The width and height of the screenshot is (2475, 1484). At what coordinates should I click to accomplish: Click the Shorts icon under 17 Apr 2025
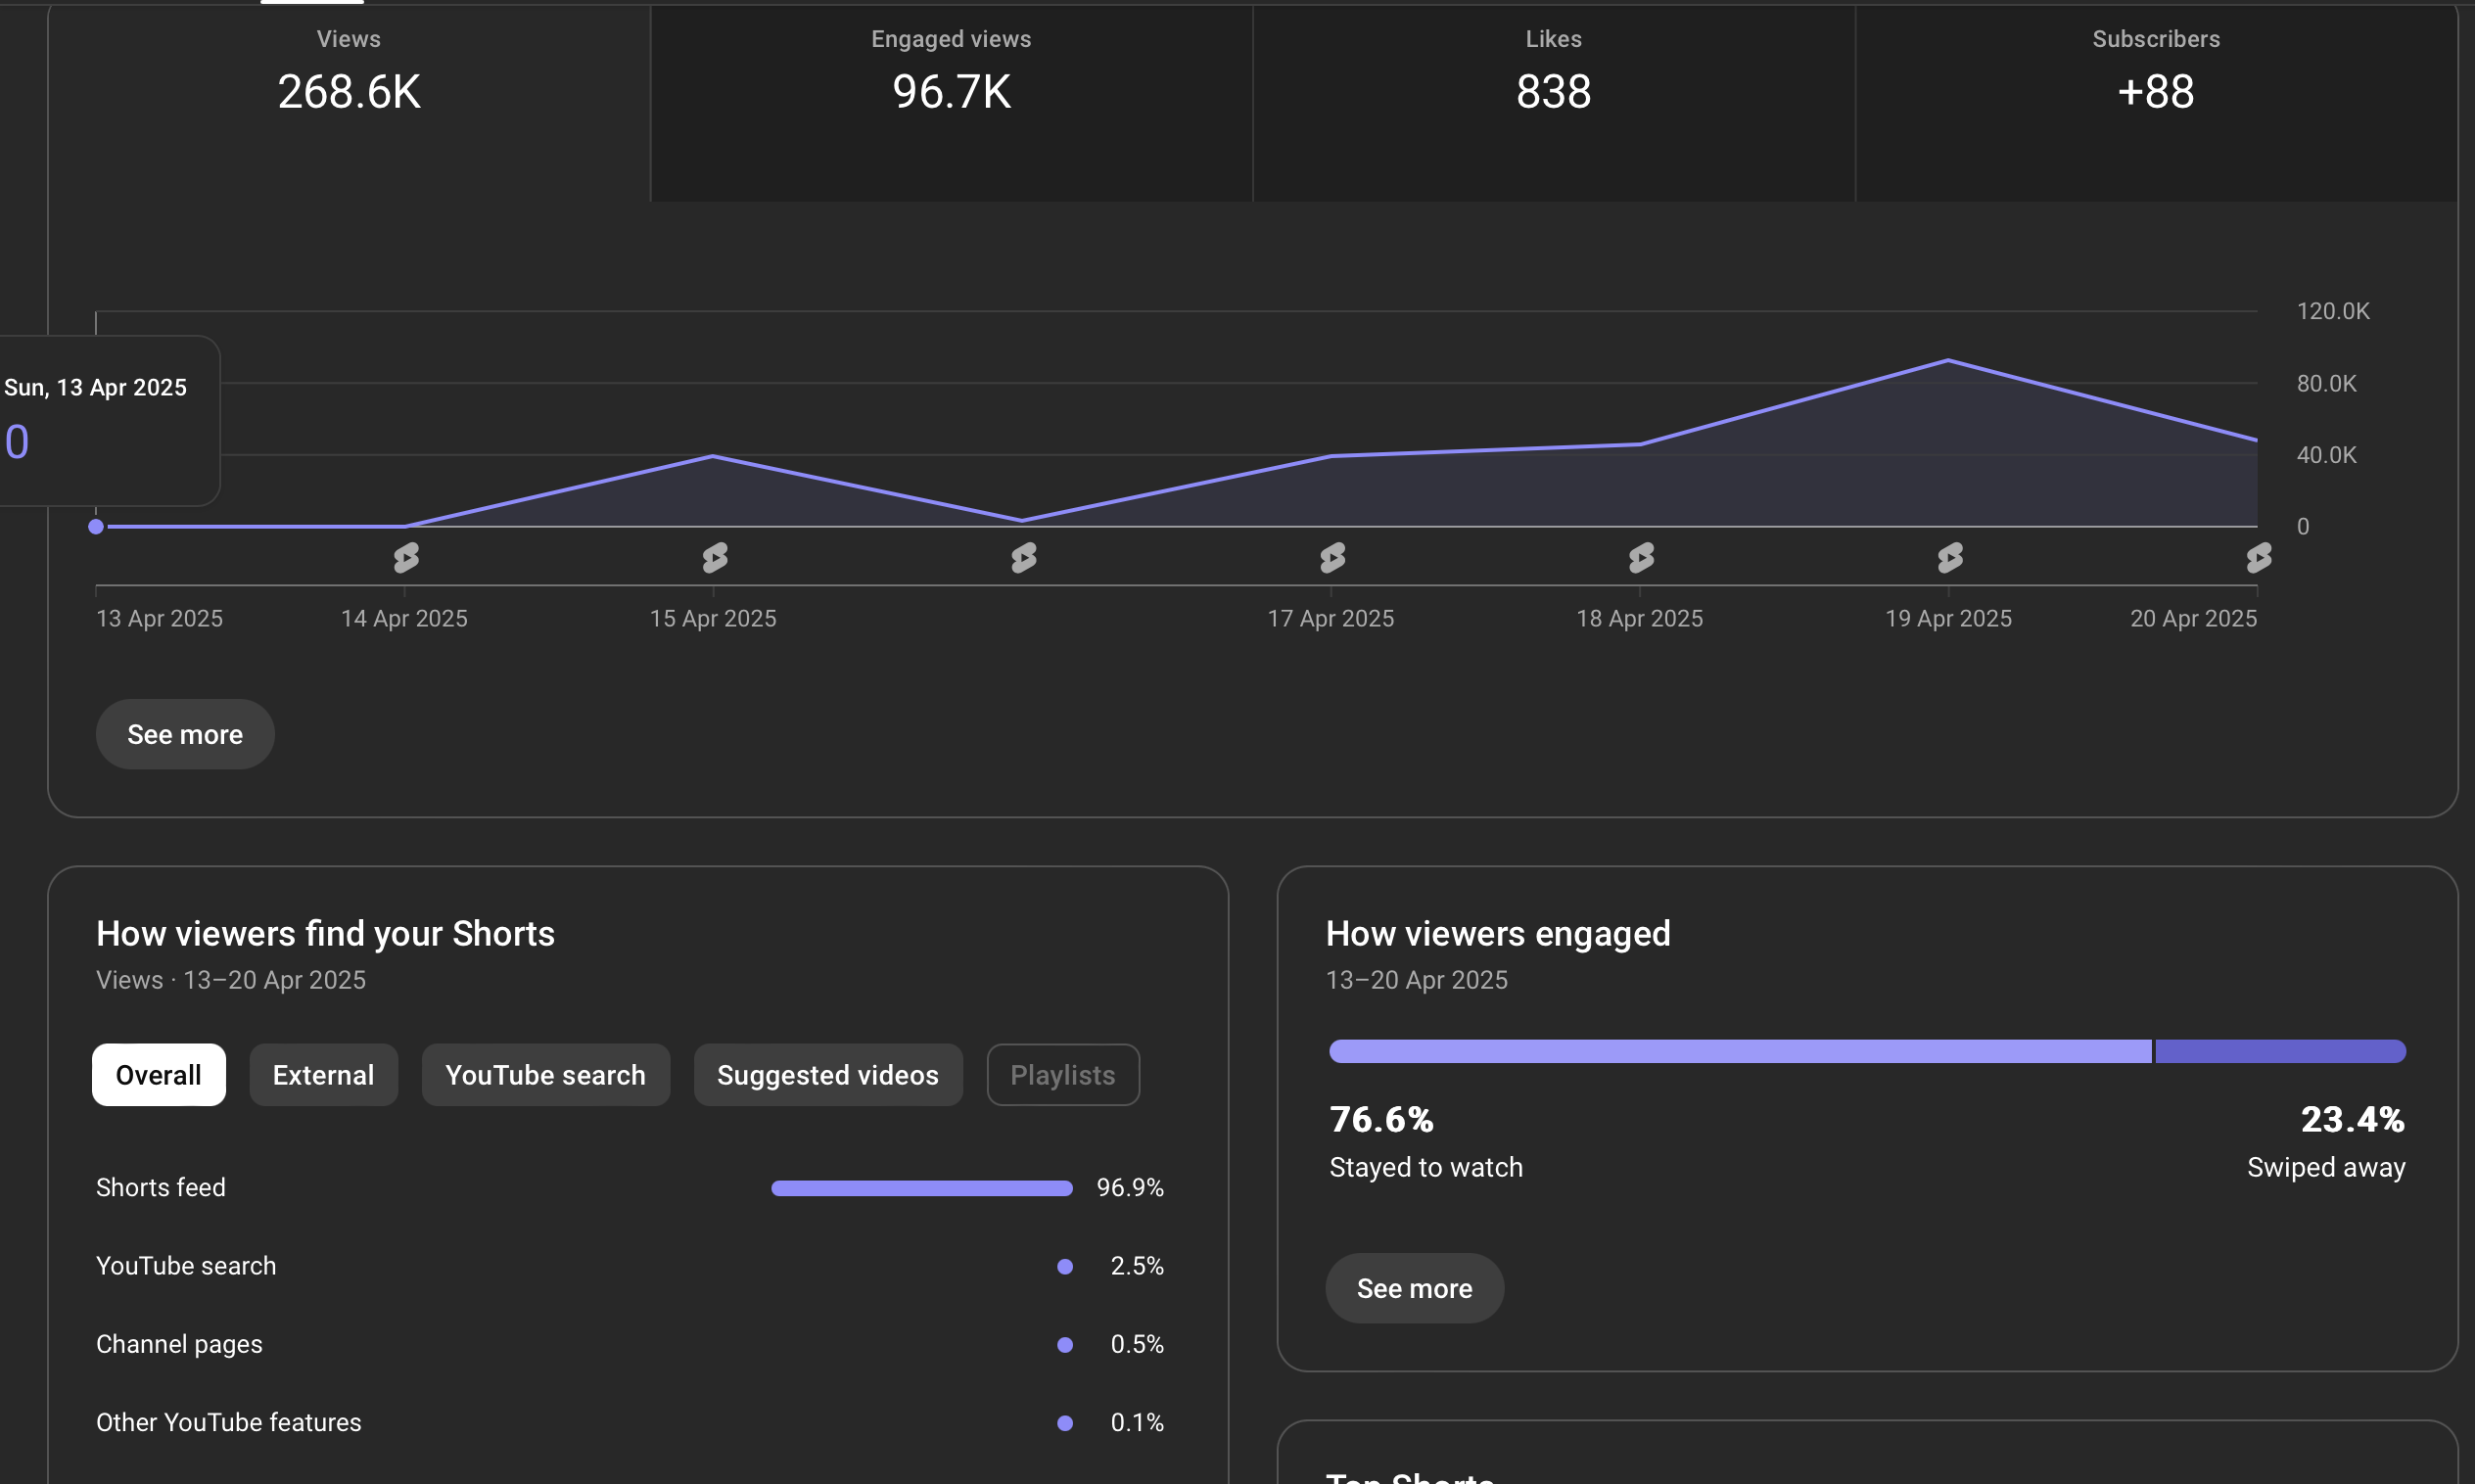click(x=1332, y=557)
